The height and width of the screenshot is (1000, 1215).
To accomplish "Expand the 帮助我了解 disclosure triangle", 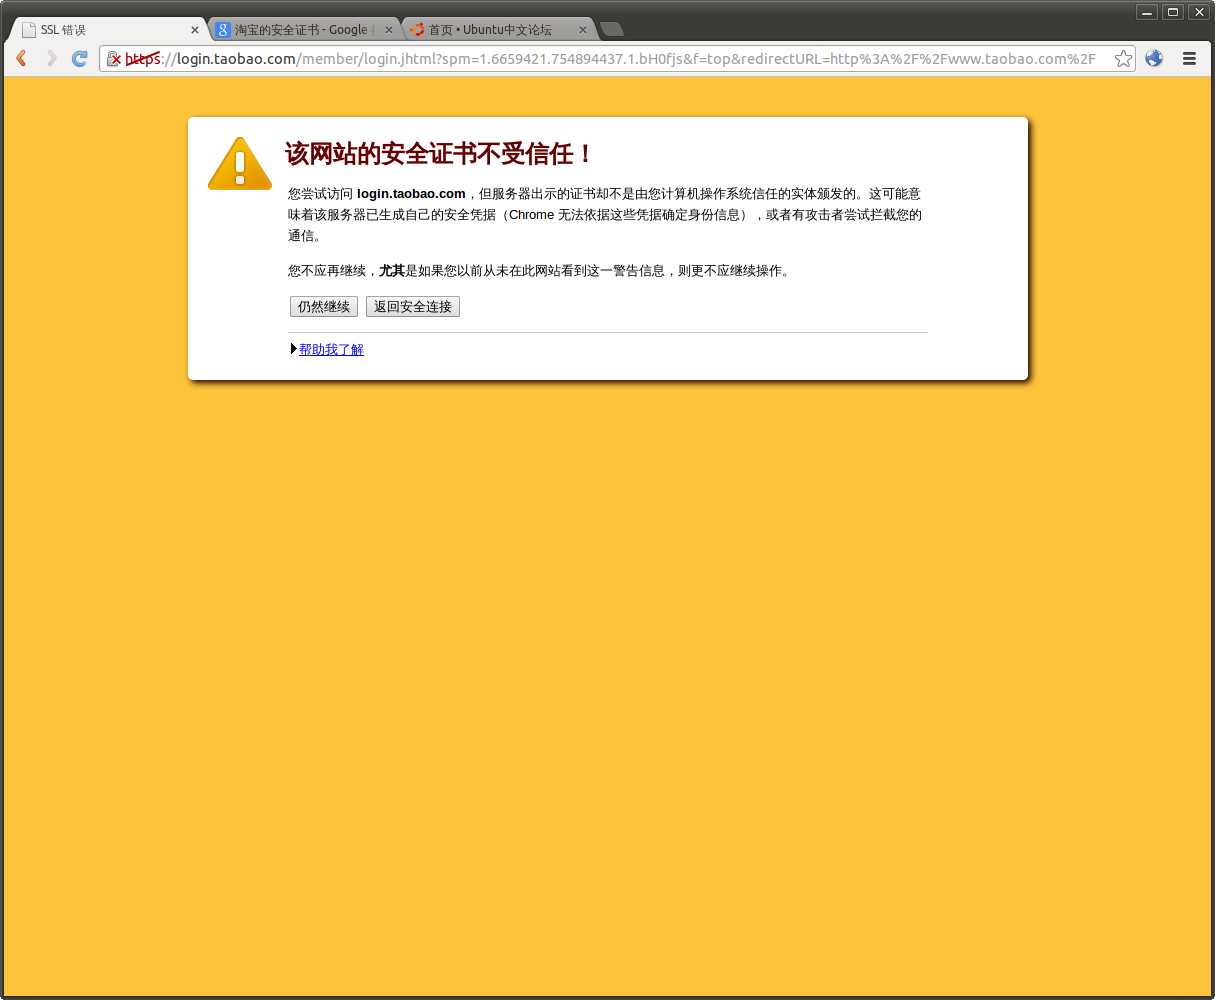I will point(294,349).
